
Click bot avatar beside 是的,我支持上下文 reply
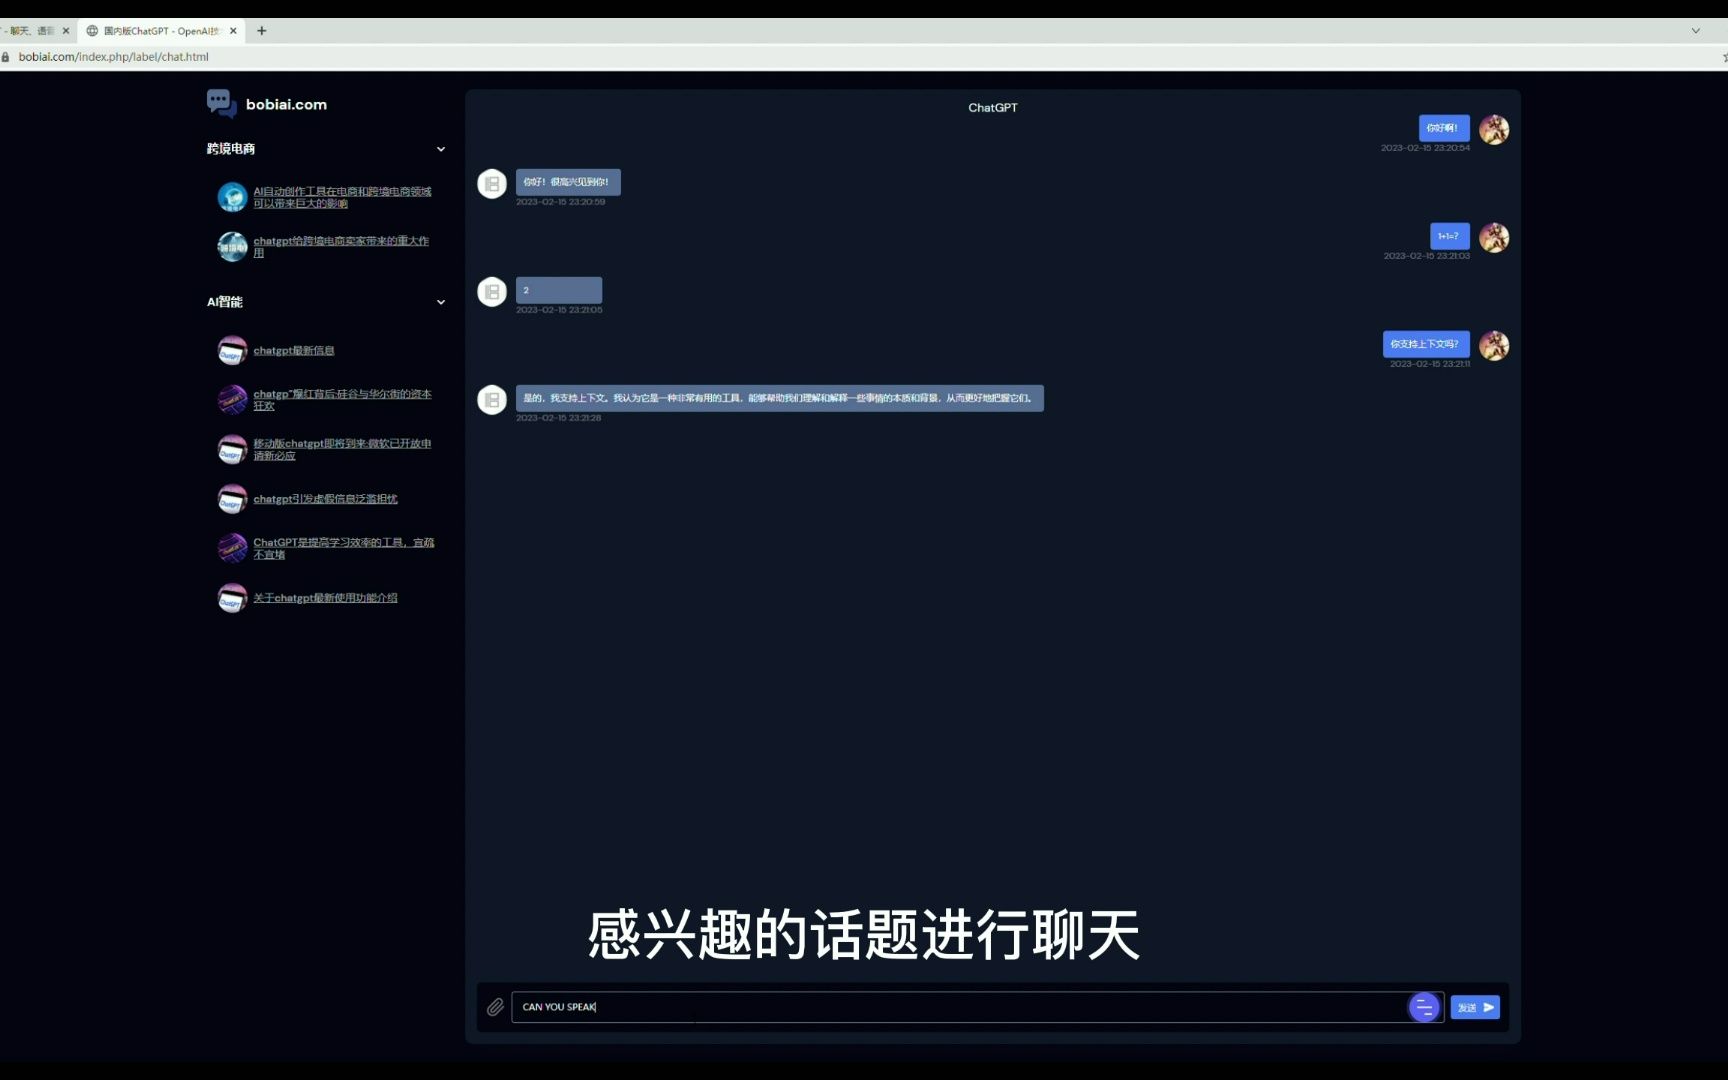pos(492,400)
